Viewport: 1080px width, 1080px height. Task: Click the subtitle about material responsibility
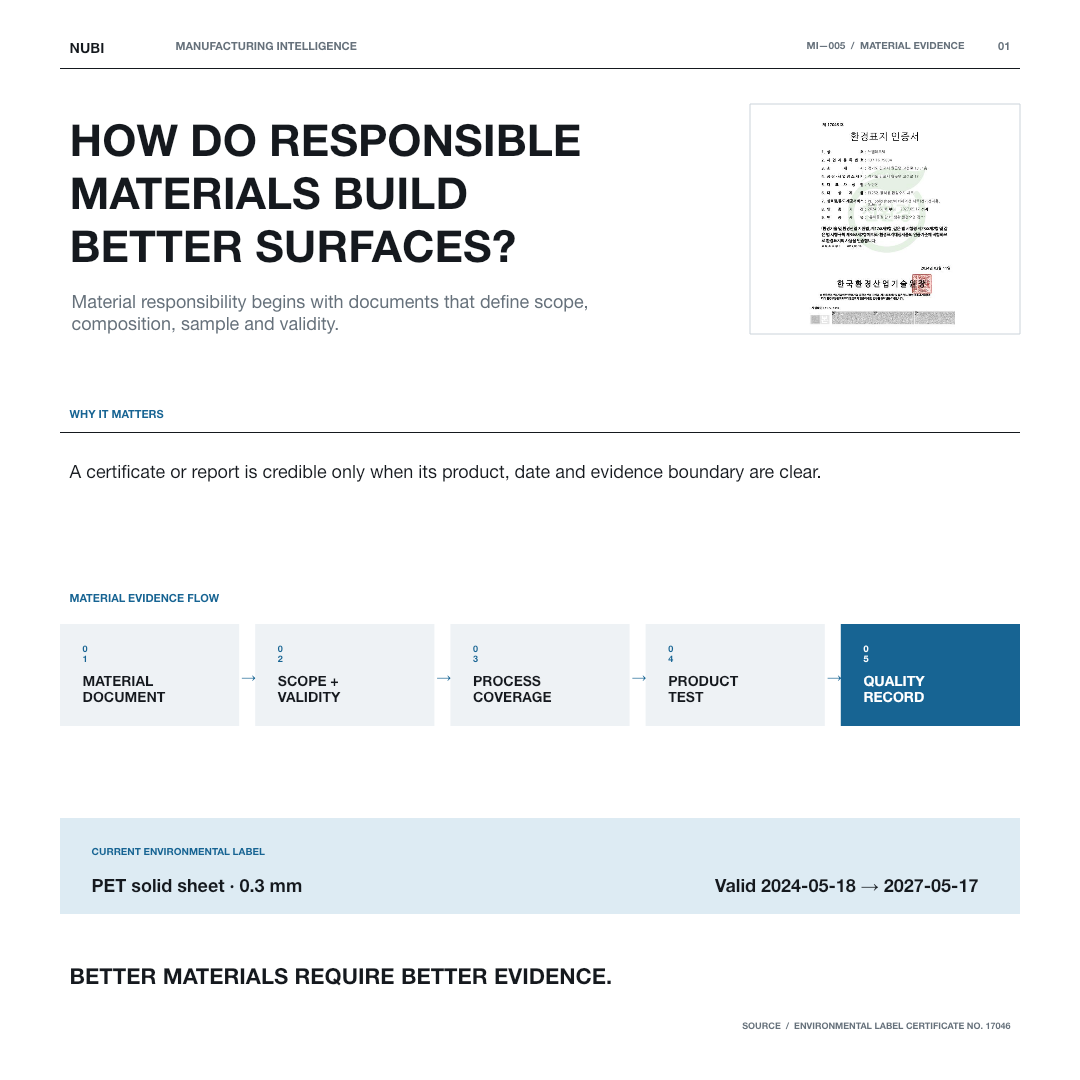coord(329,313)
